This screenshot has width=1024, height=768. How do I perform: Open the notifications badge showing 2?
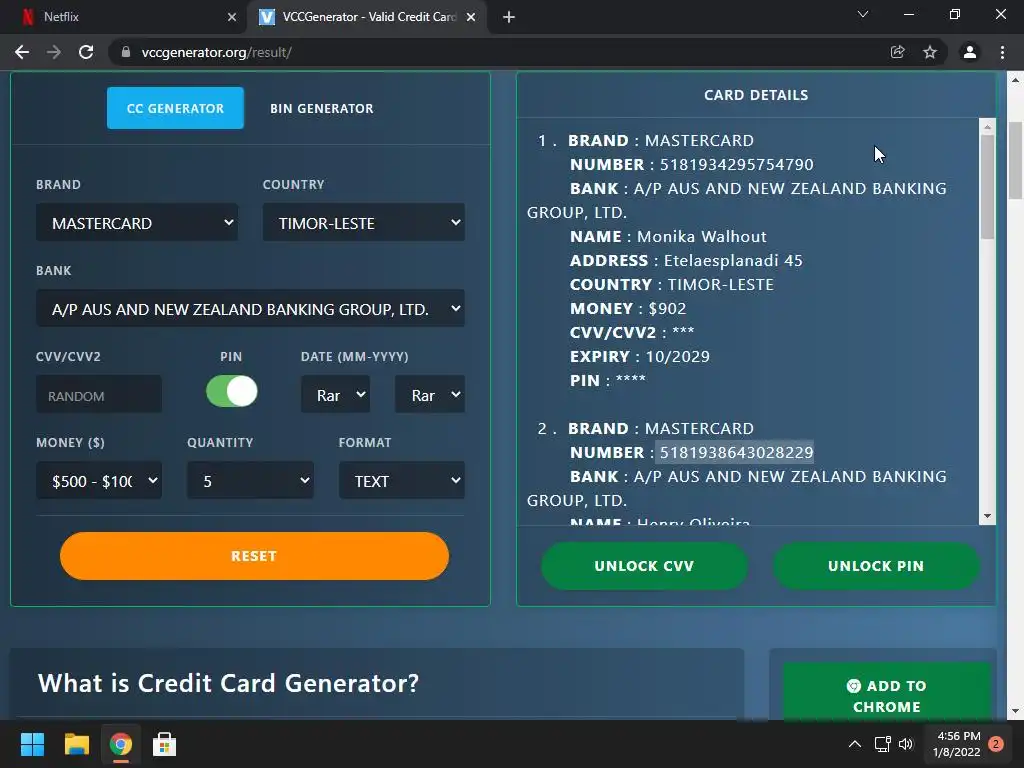[996, 744]
